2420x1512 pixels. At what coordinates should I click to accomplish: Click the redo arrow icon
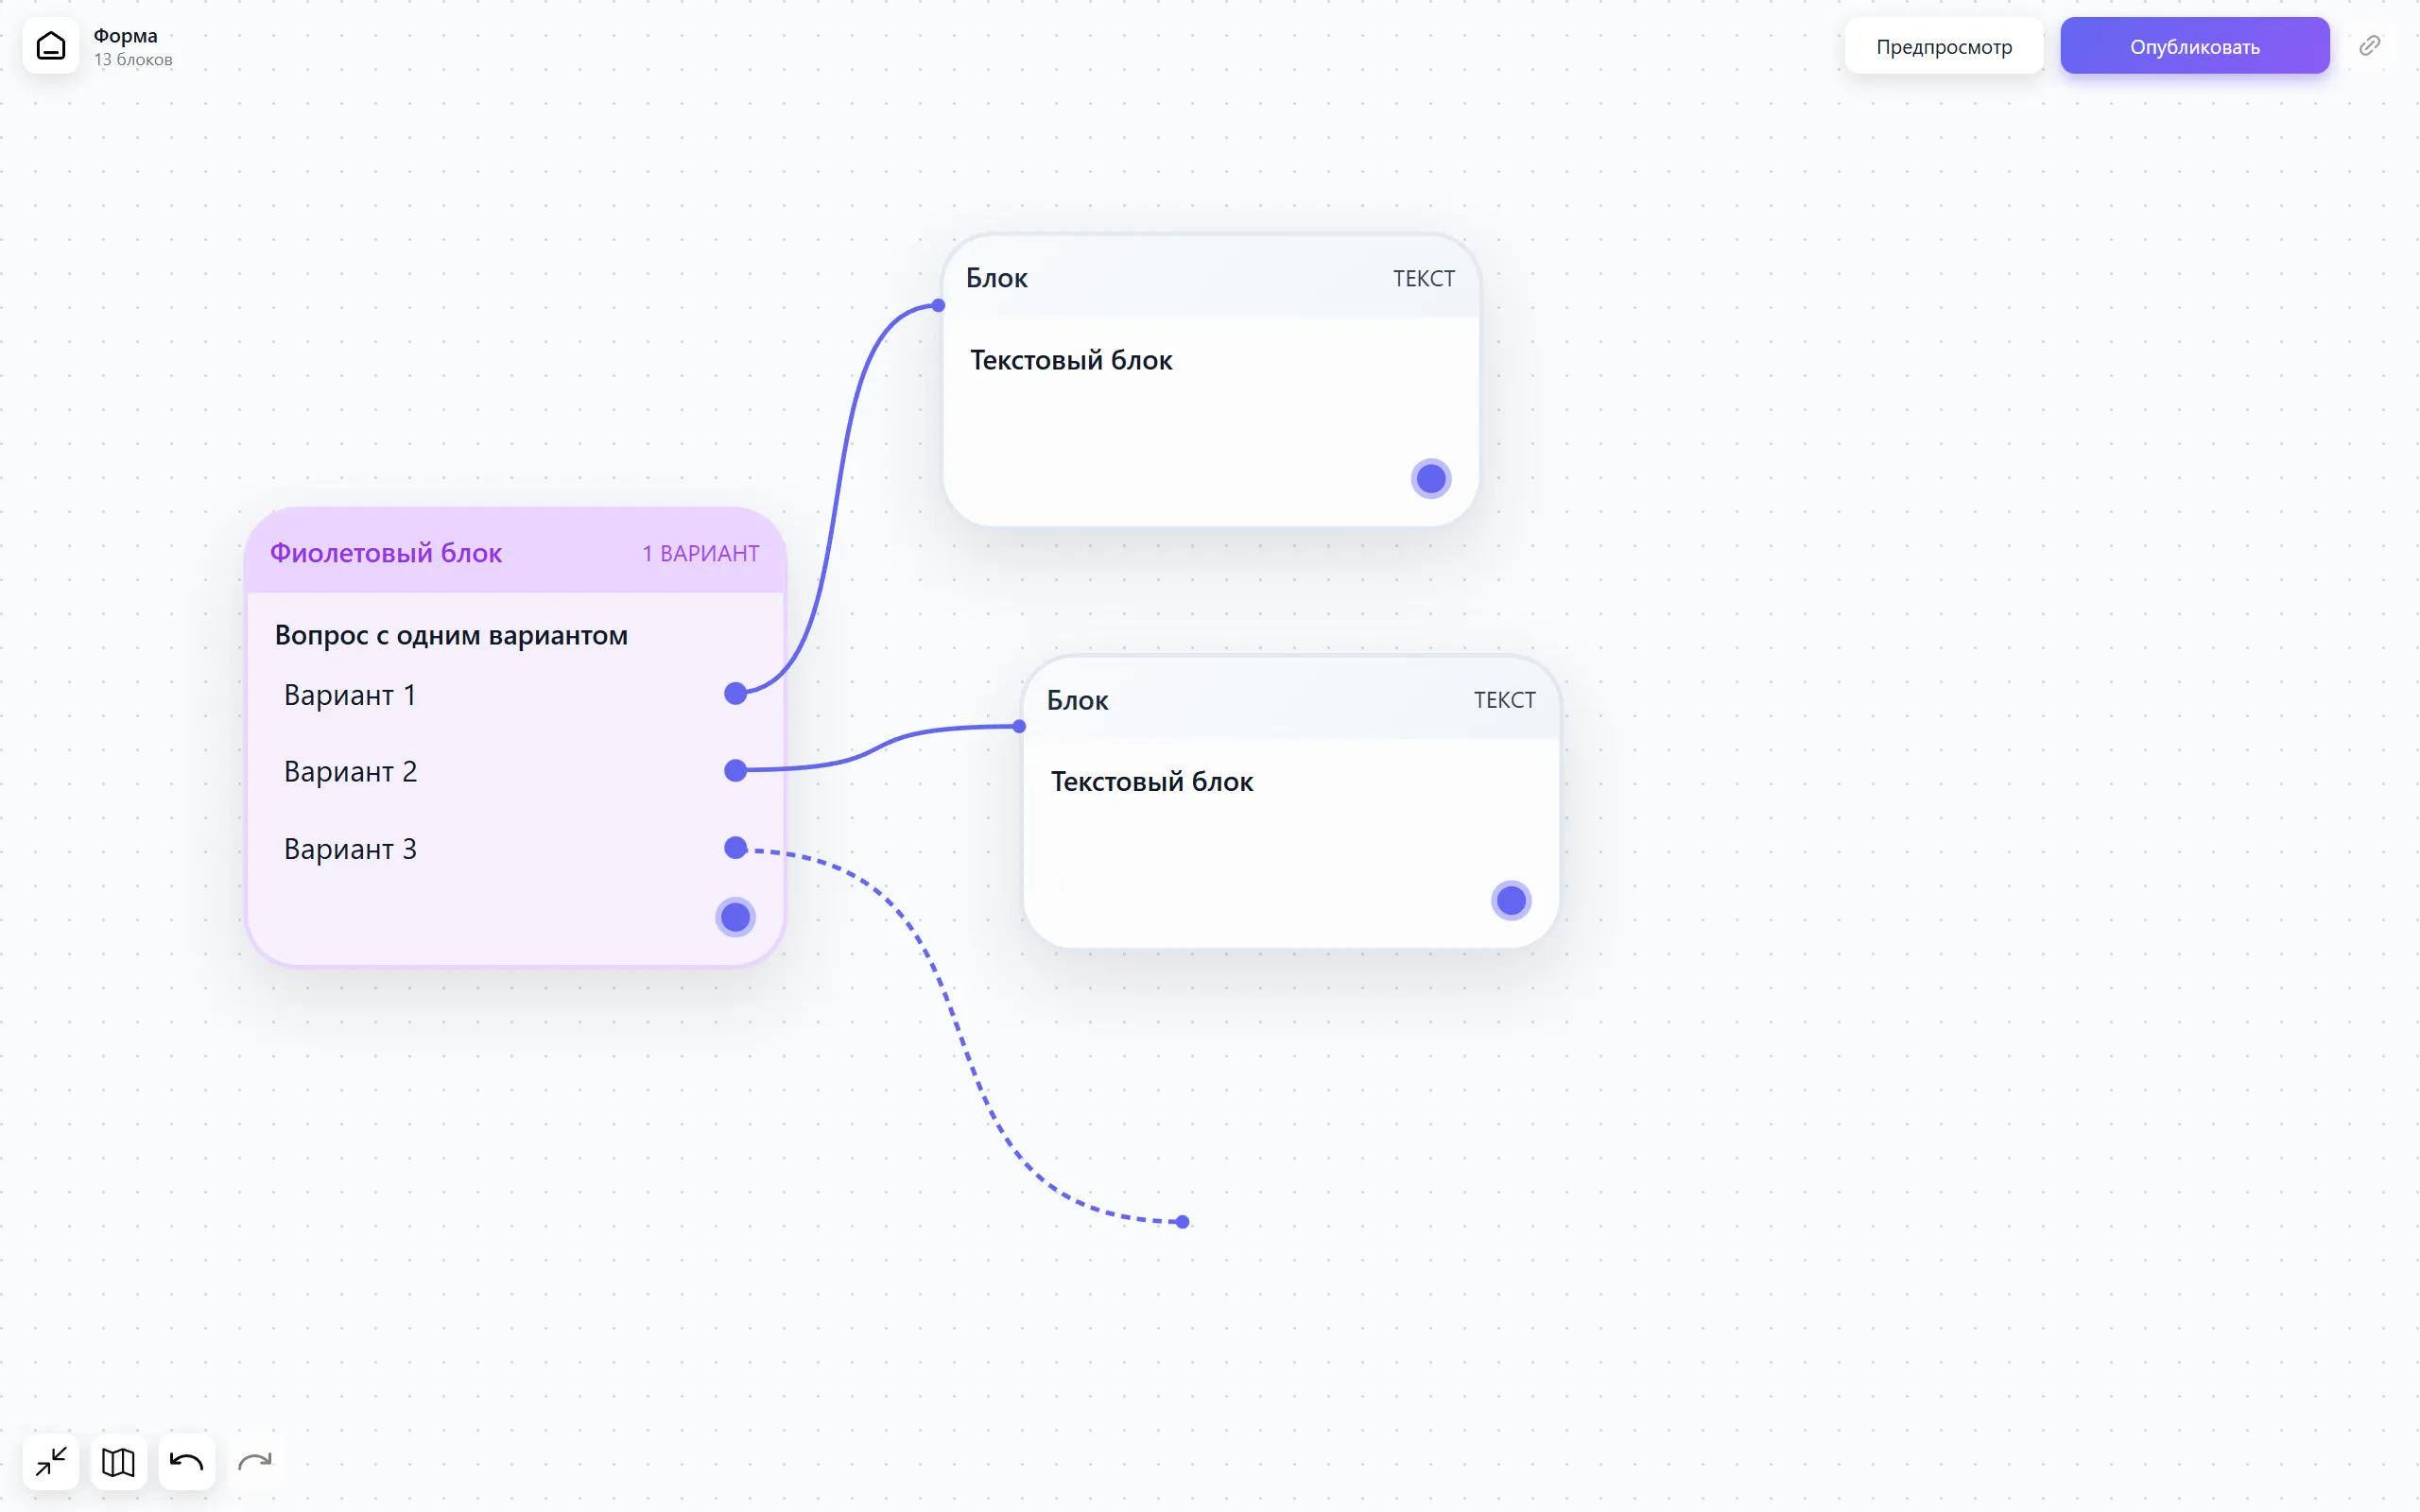coord(255,1462)
